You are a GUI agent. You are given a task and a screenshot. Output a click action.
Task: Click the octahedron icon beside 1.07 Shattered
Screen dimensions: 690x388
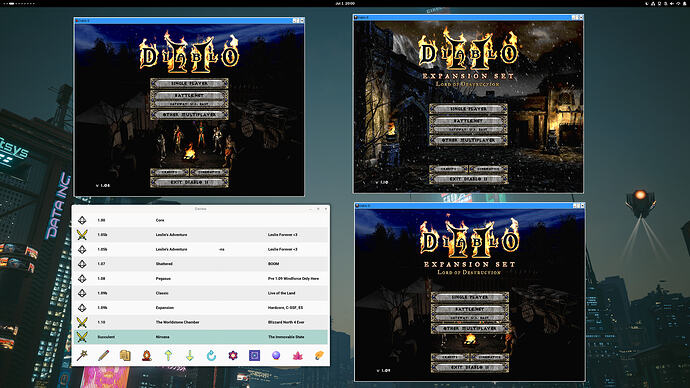point(82,264)
